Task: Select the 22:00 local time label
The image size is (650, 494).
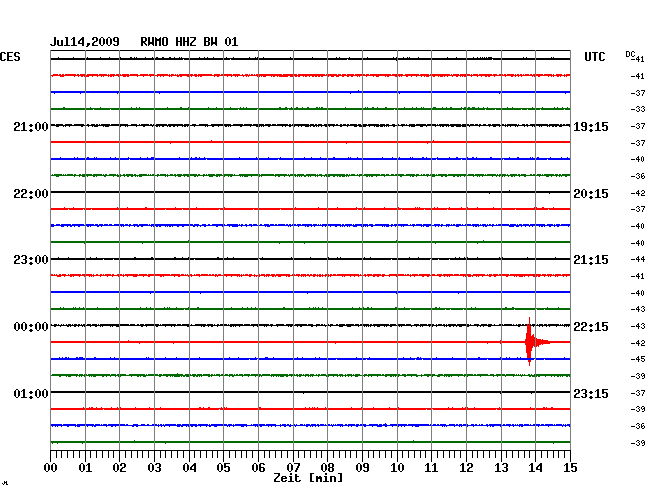Action: [x=31, y=194]
